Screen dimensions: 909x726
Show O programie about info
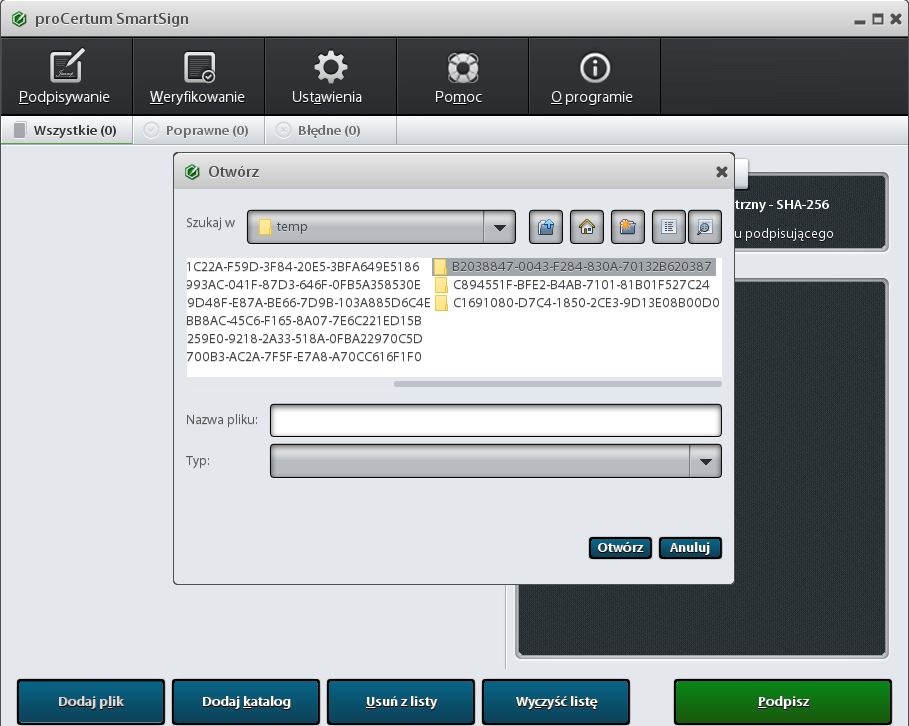594,77
